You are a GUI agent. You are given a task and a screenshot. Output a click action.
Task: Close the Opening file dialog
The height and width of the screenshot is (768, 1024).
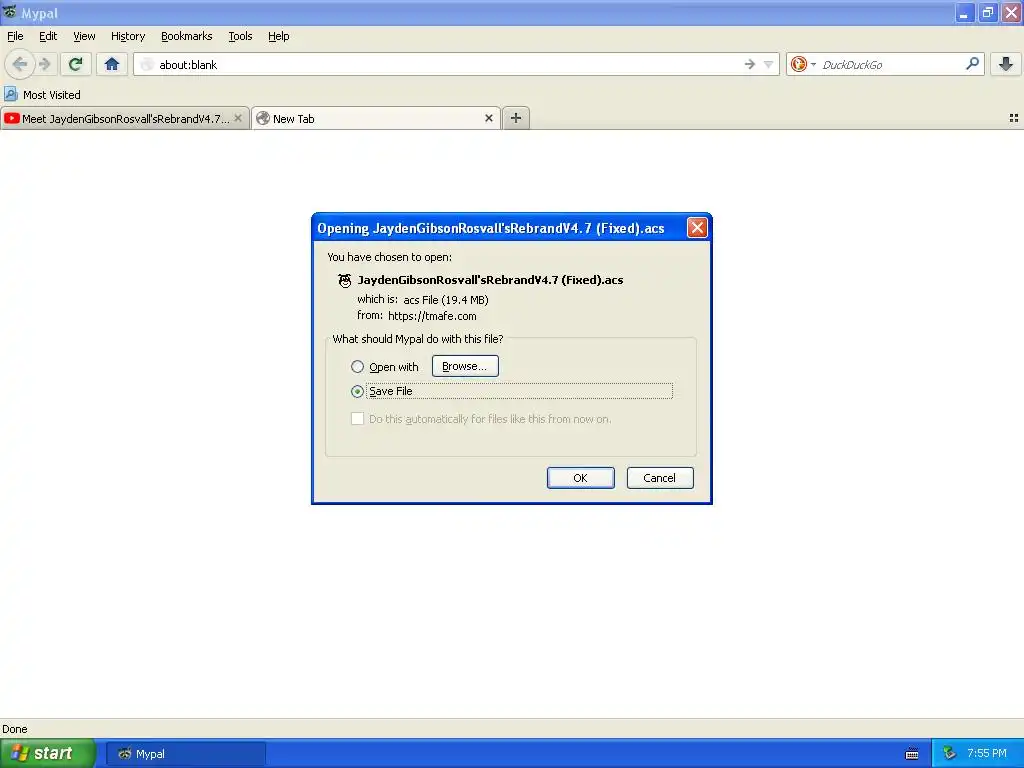point(697,227)
